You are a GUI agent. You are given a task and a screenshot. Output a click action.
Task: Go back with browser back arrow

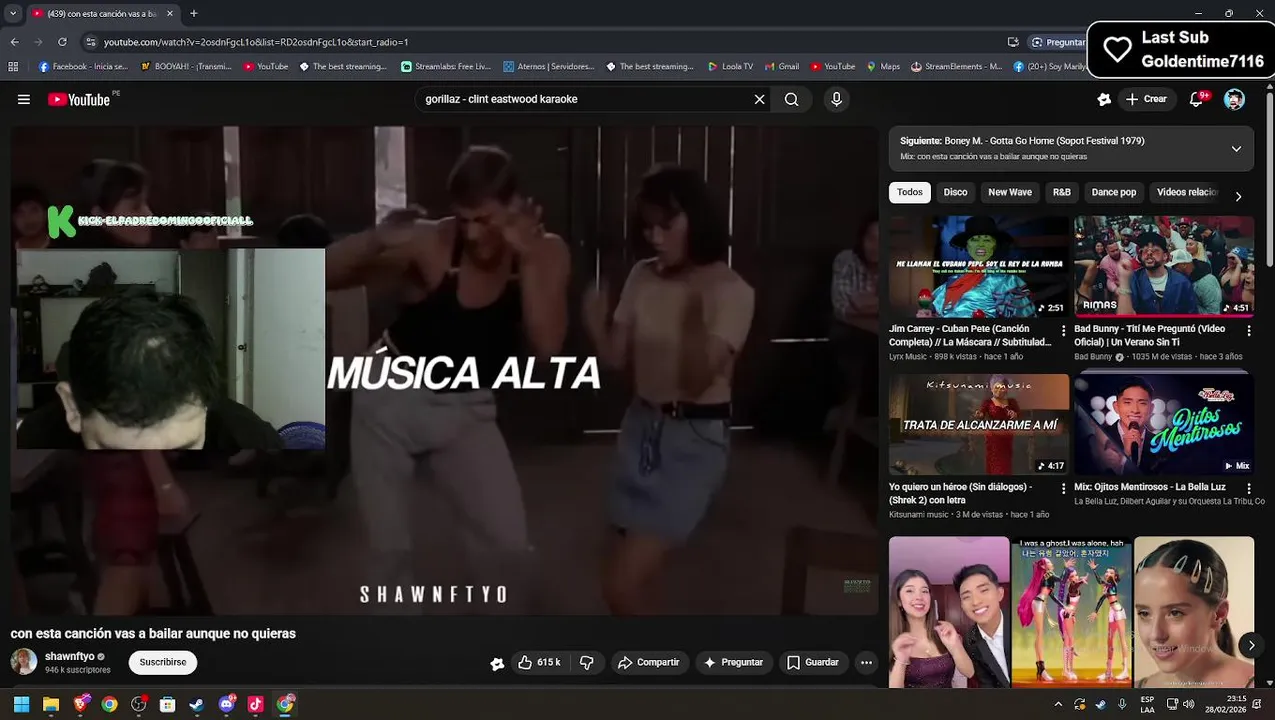pos(14,42)
